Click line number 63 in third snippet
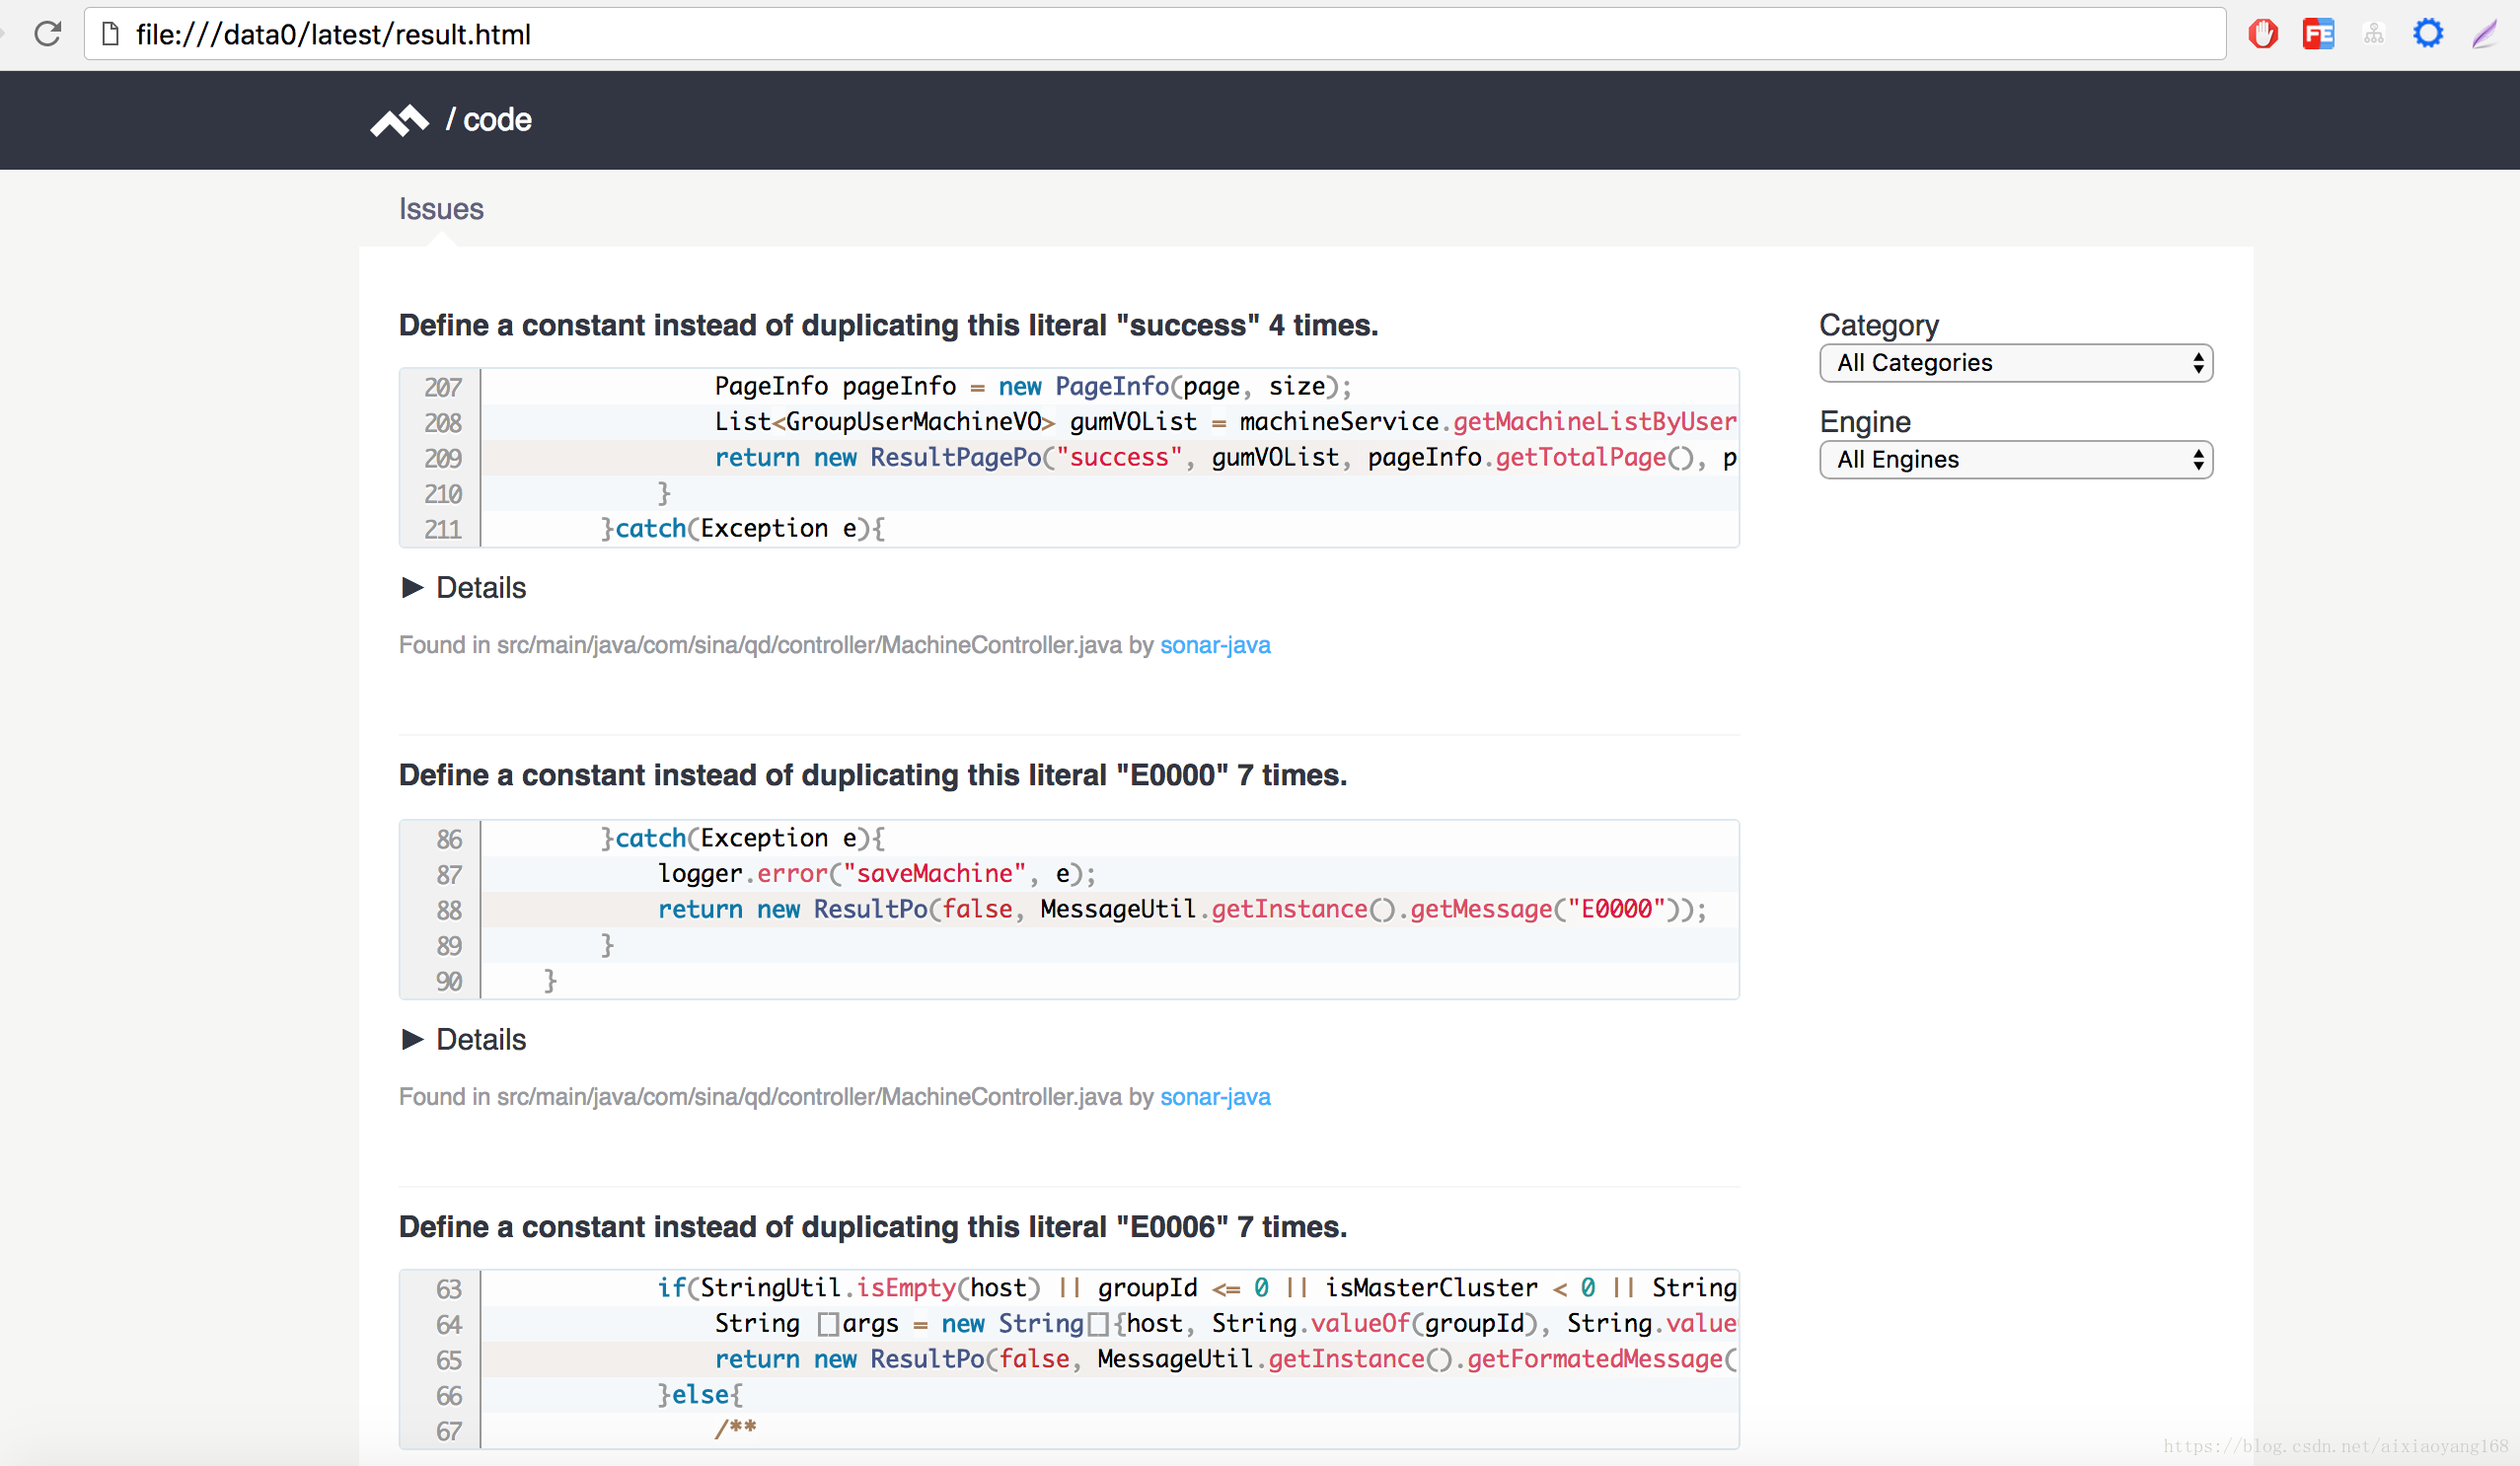The width and height of the screenshot is (2520, 1466). tap(448, 1289)
